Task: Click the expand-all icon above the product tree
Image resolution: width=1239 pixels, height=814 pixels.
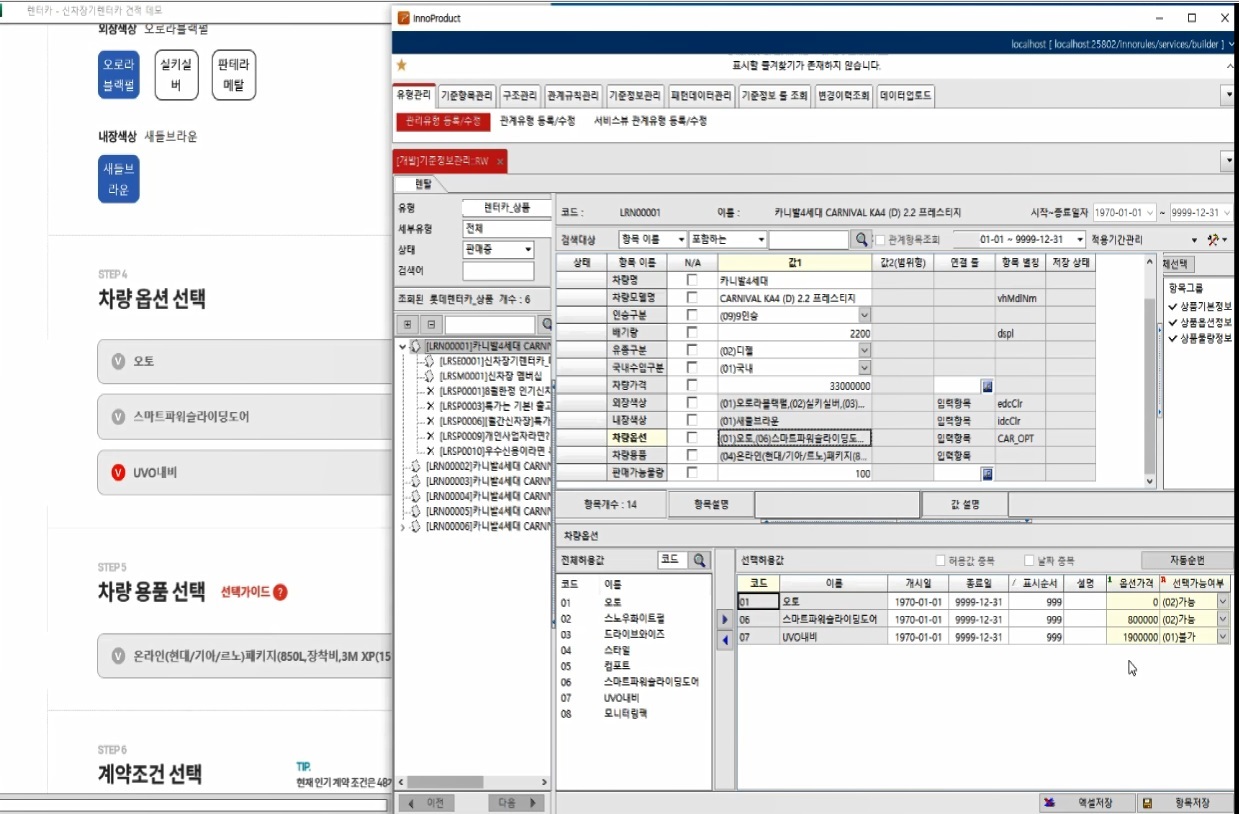Action: pos(408,325)
